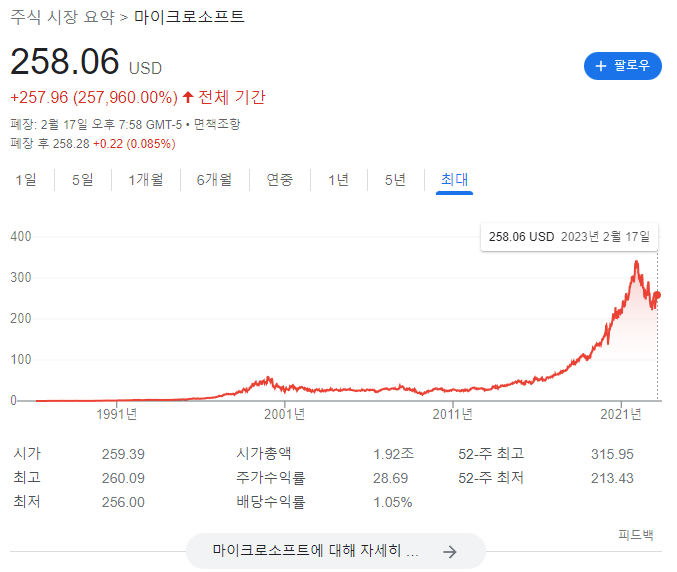
Task: Select the 최대 max range tab
Action: tap(454, 180)
